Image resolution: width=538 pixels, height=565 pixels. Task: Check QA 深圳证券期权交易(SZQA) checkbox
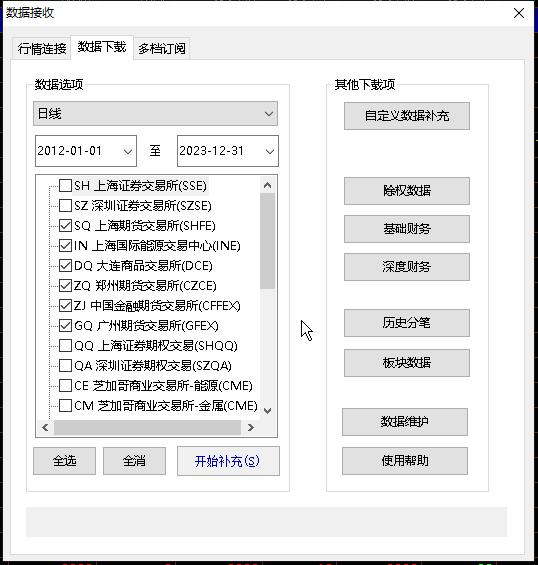[65, 366]
